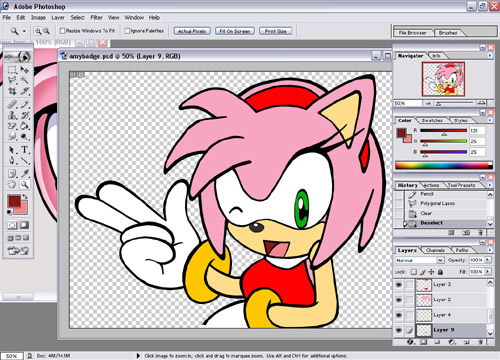Select the History Brush tool
Image resolution: width=500 pixels, height=360 pixels.
pos(24,115)
